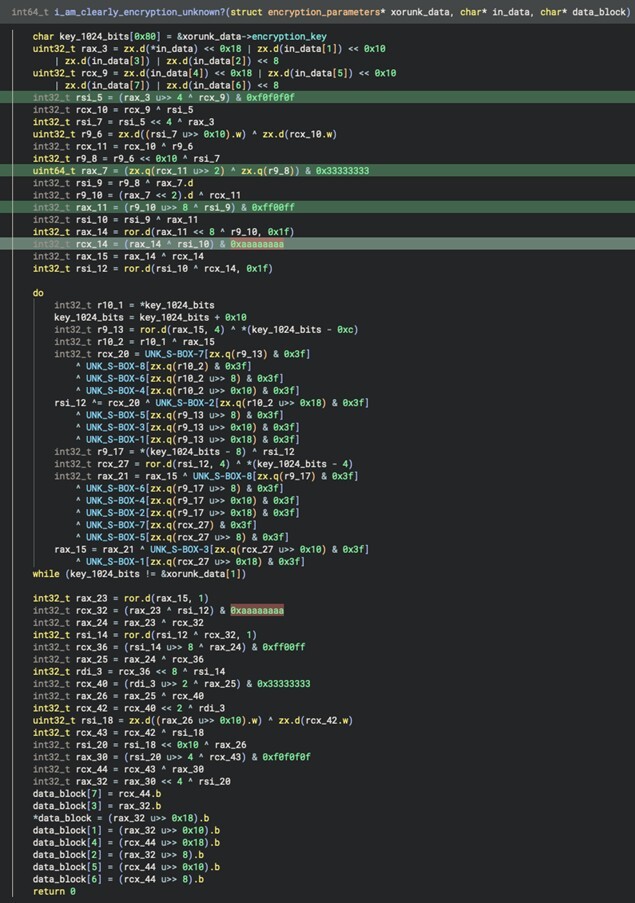Click highlighted line defining rsi_5 with 0xf0f0f0f

click(x=317, y=97)
